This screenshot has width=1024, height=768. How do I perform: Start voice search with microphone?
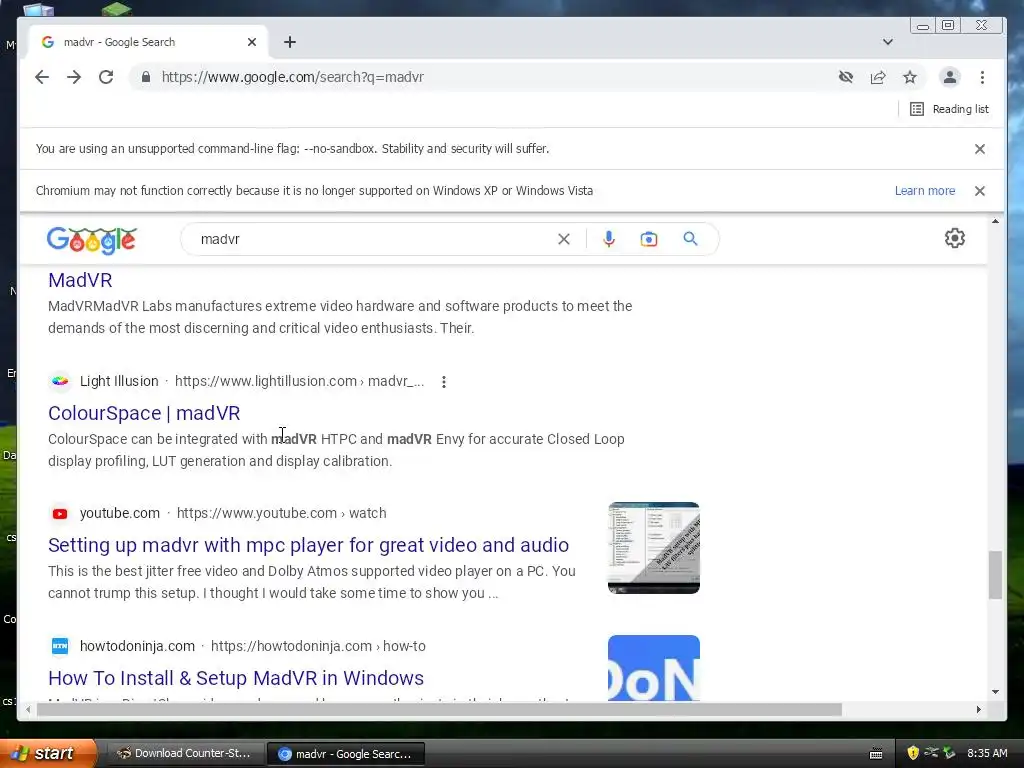609,239
